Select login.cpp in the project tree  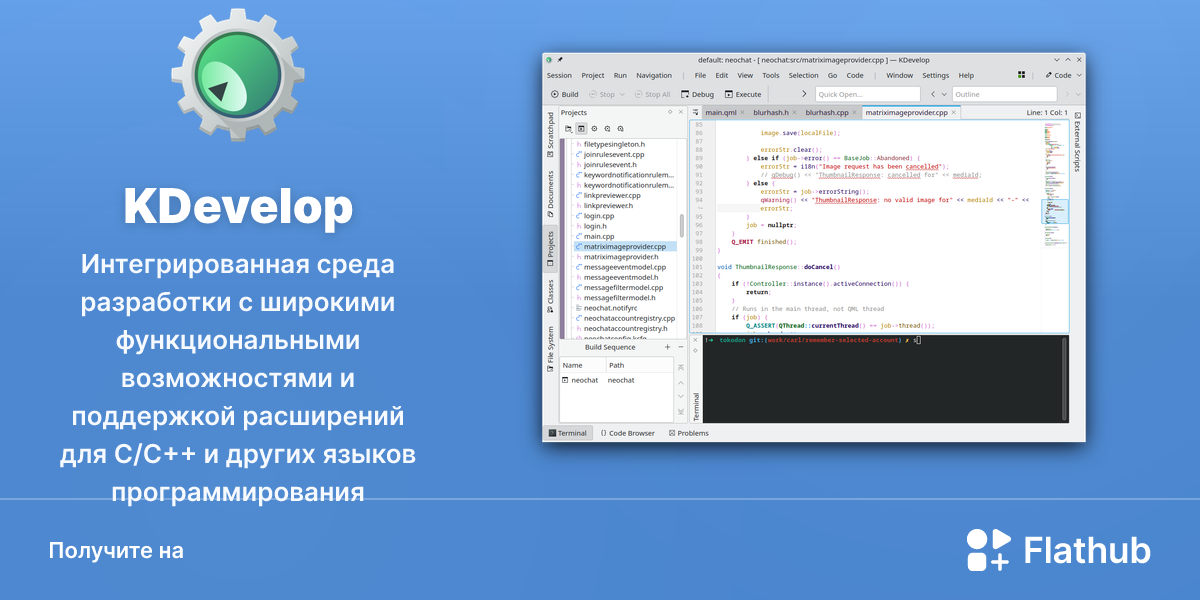coord(594,216)
